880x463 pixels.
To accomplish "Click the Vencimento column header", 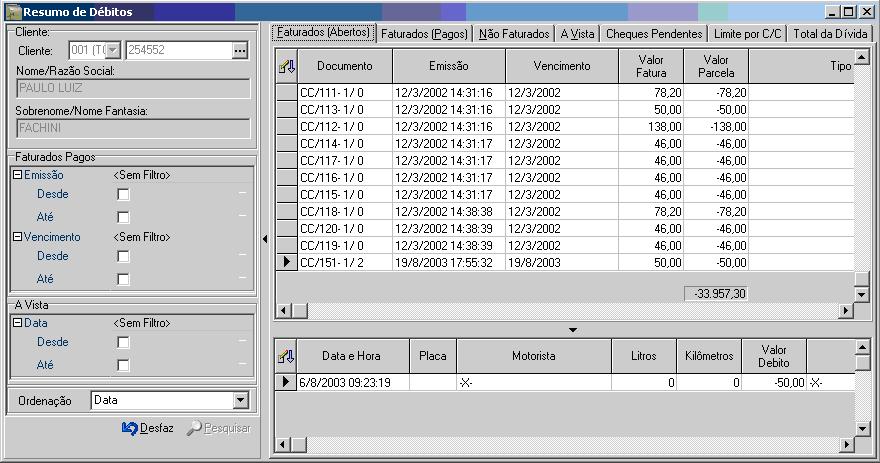I will pyautogui.click(x=561, y=66).
